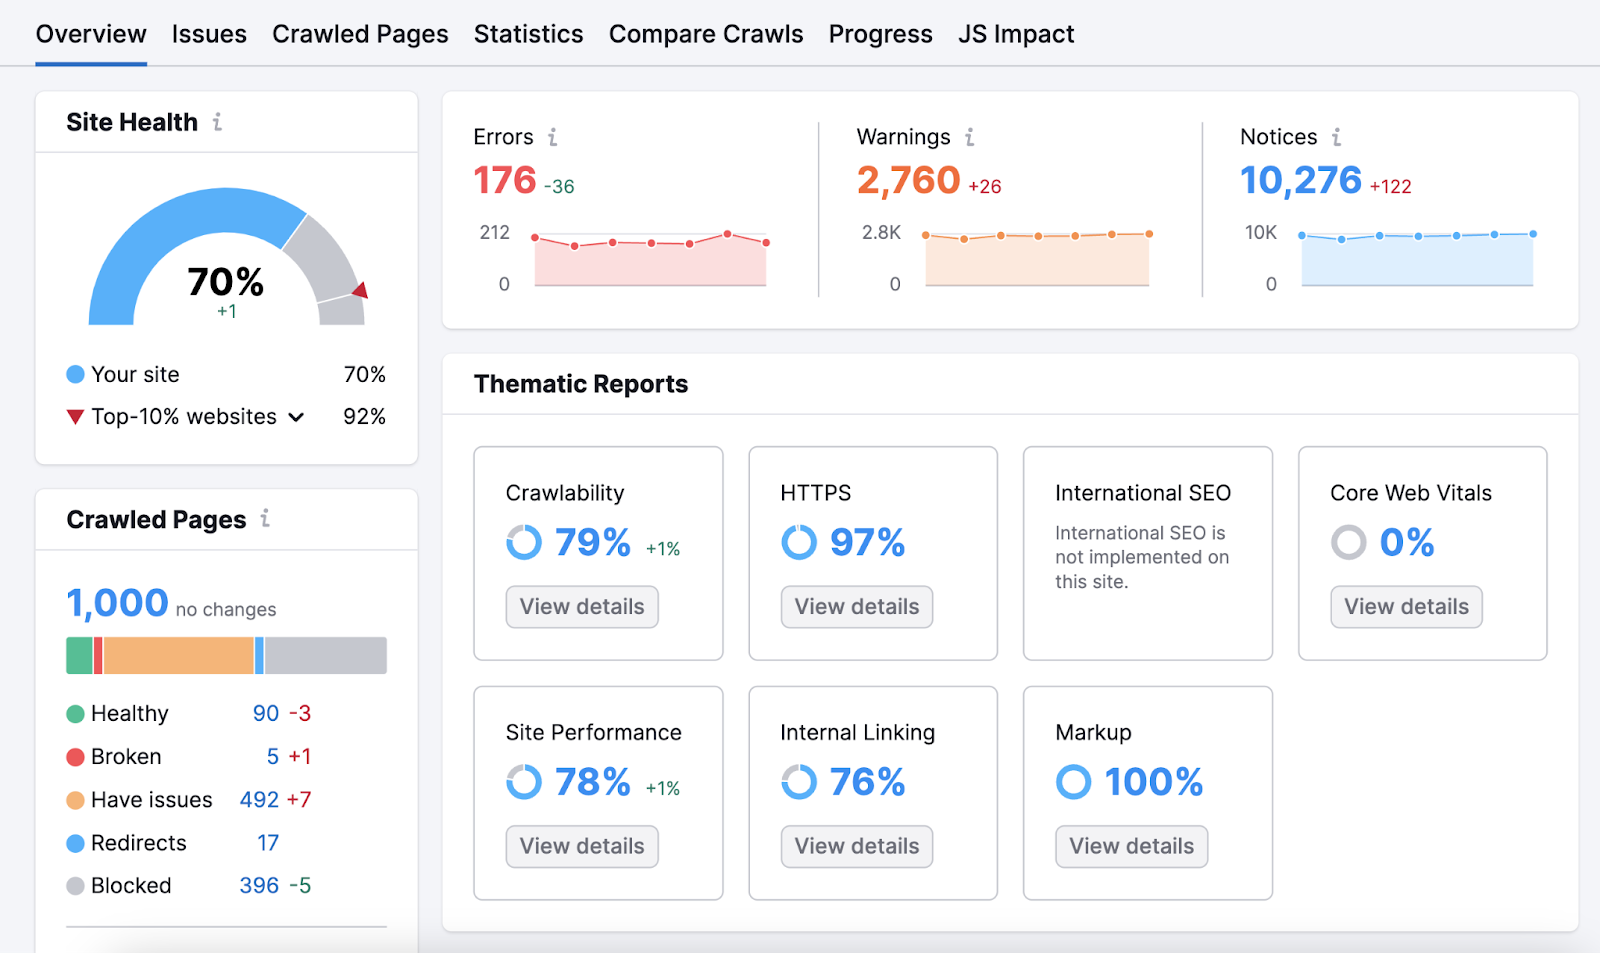The image size is (1600, 953).
Task: Click the Markup 100% progress ring
Action: tap(1073, 782)
